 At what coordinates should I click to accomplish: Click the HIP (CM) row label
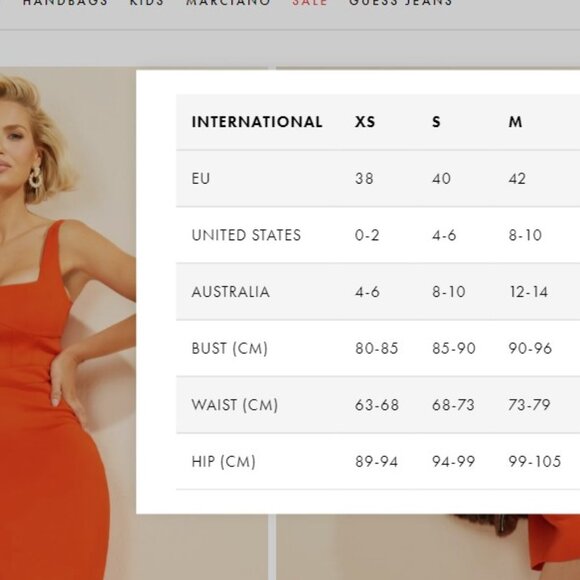(x=223, y=462)
